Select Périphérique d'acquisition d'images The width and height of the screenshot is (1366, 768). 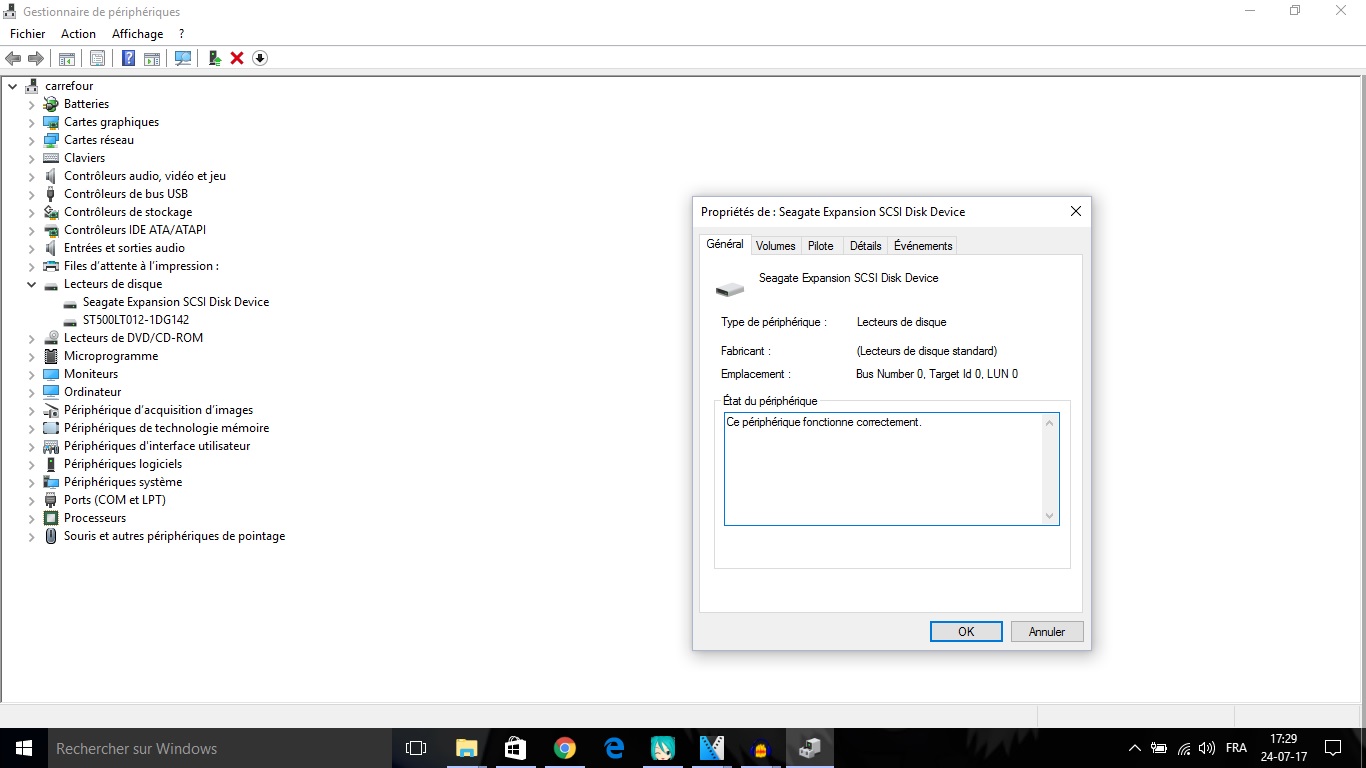click(158, 410)
